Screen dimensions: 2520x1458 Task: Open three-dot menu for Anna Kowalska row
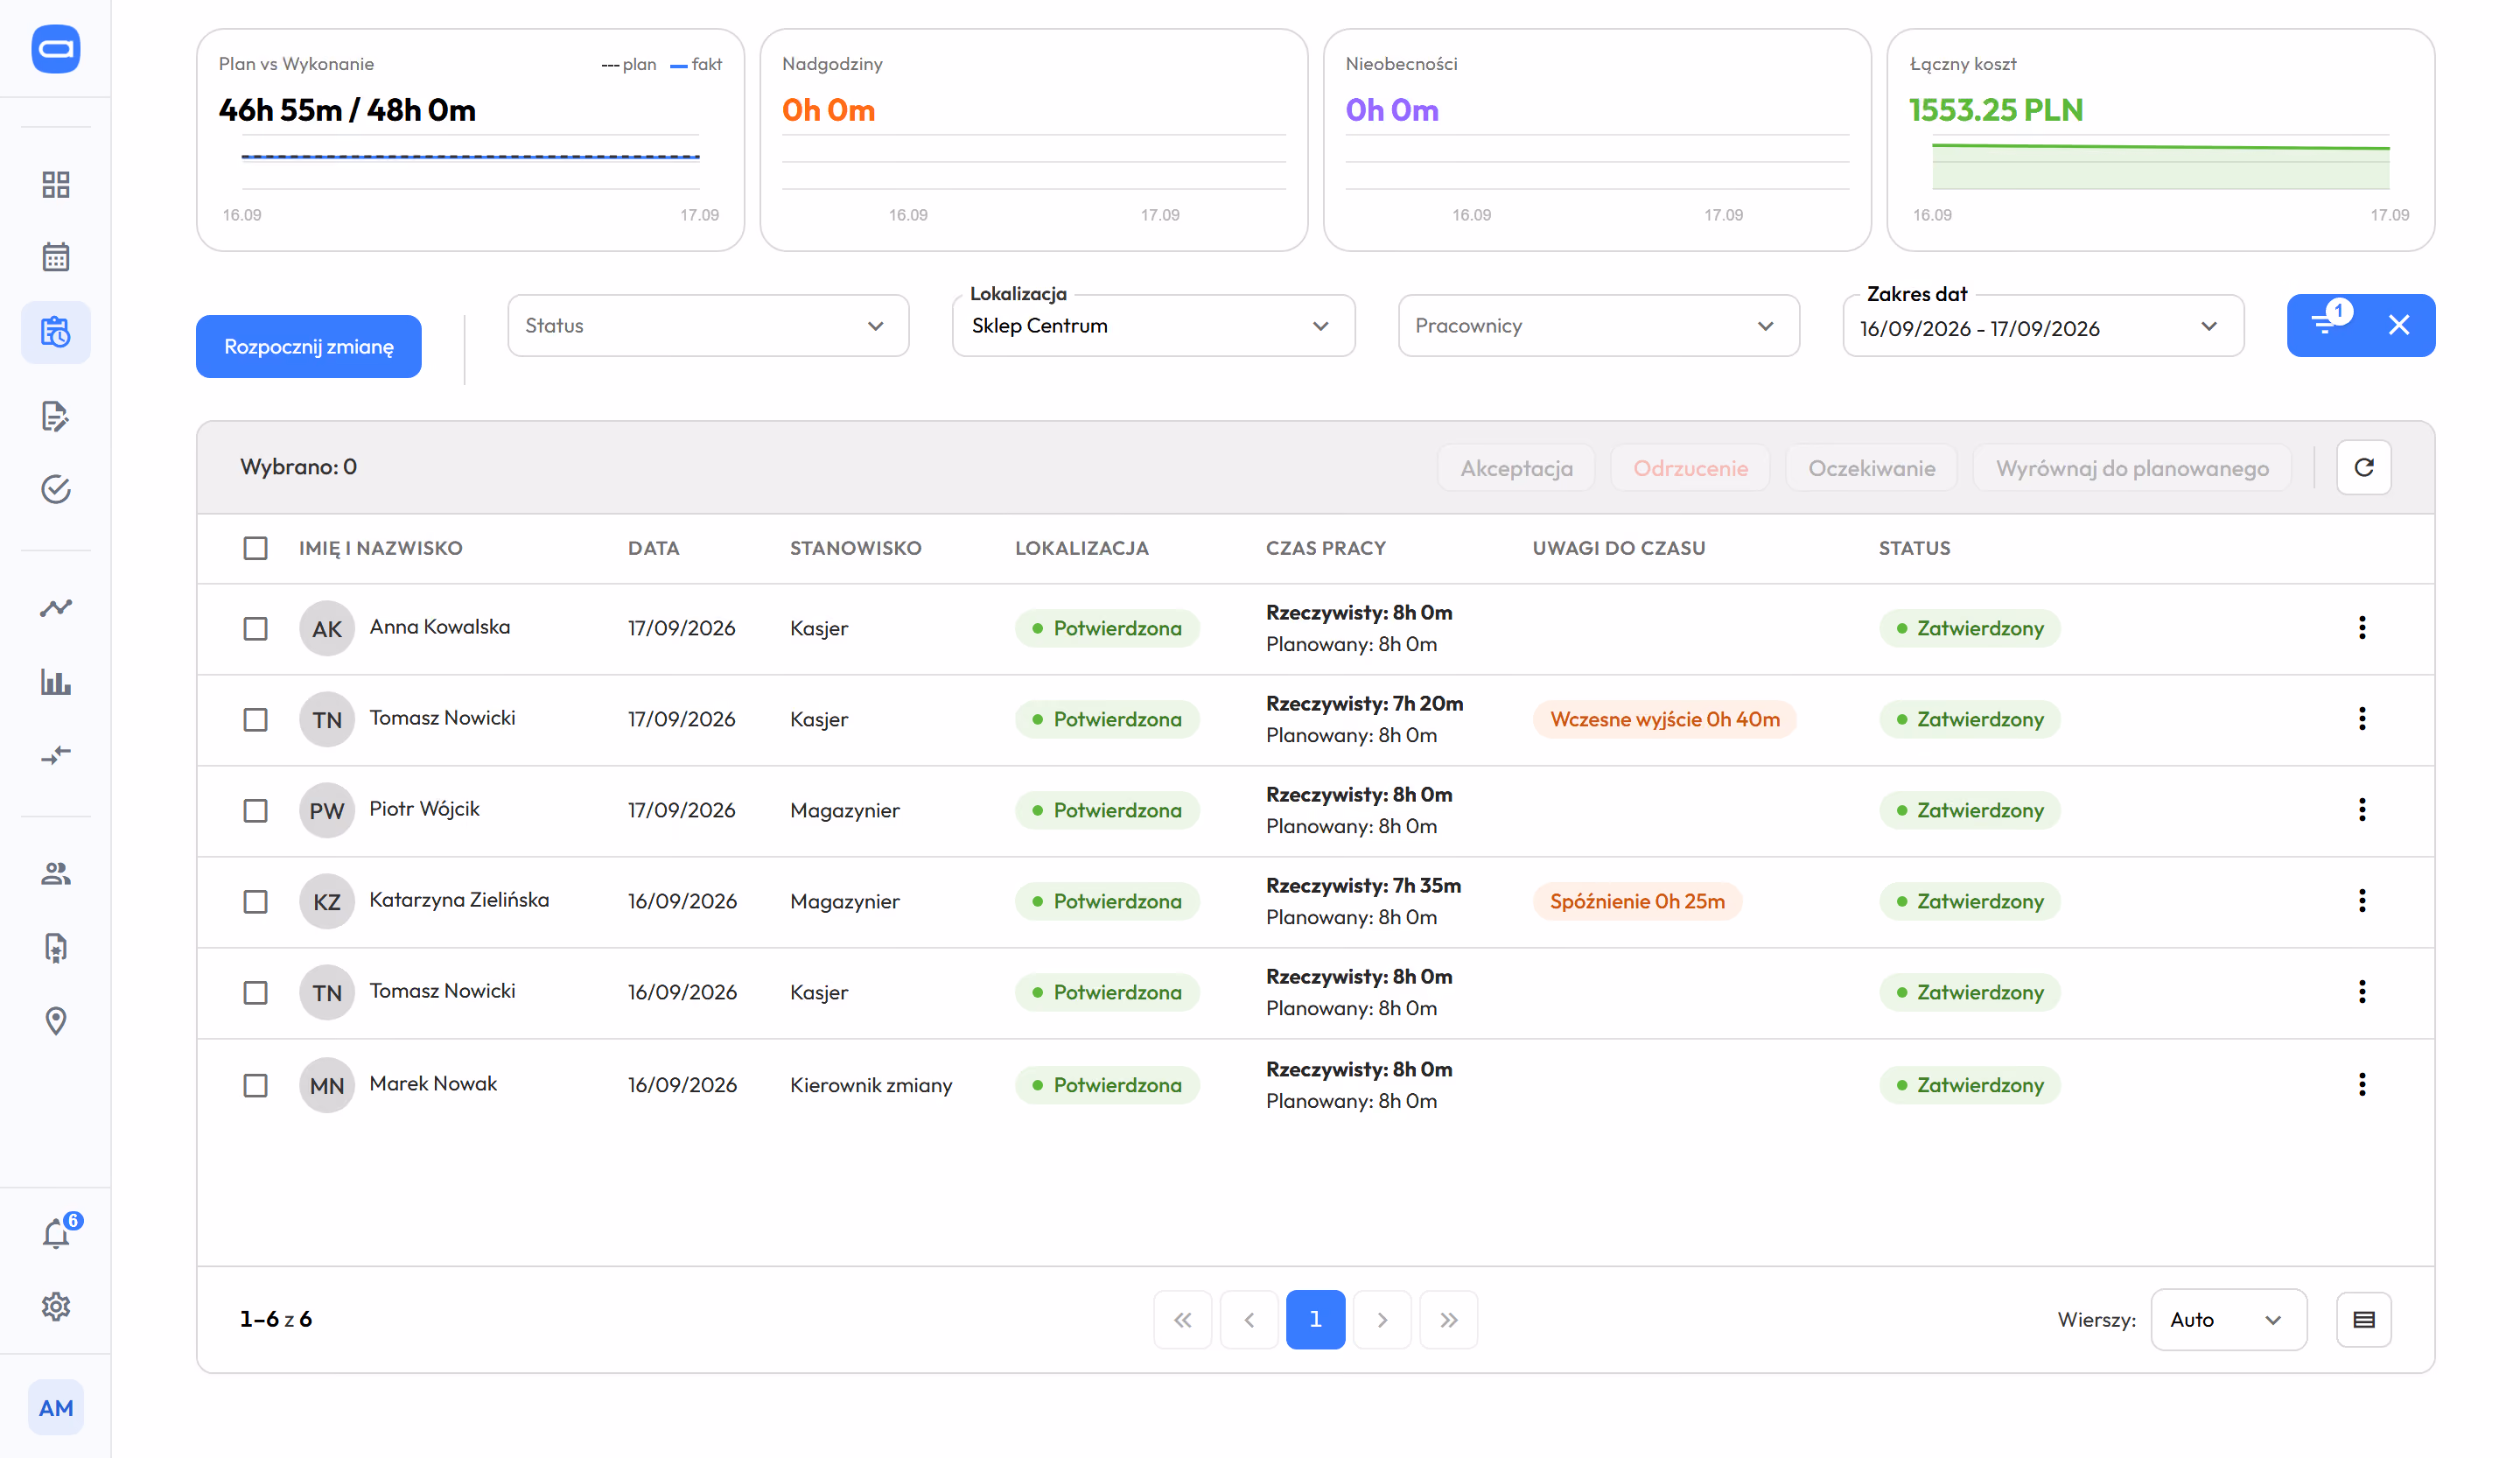[x=2362, y=628]
